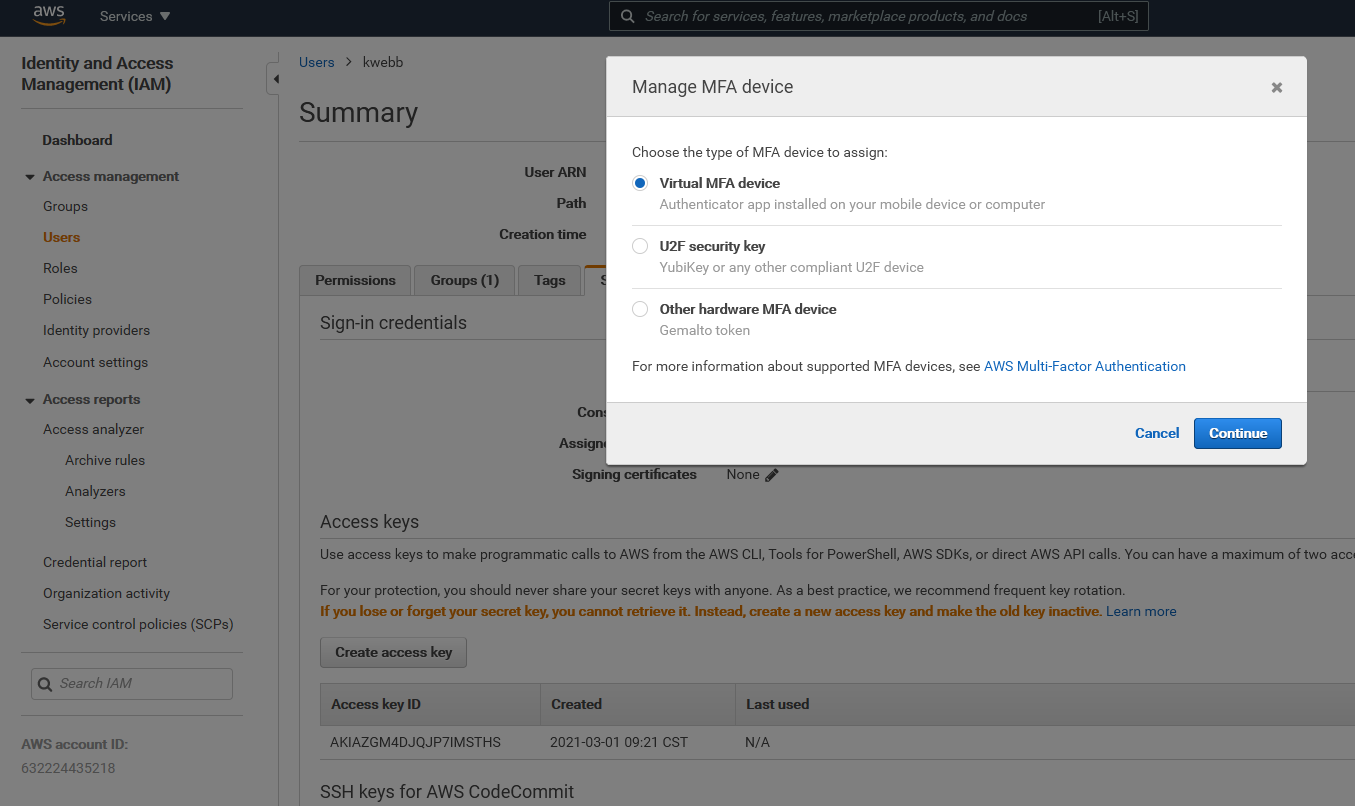1355x806 pixels.
Task: Close the Manage MFA device dialog
Action: (x=1277, y=87)
